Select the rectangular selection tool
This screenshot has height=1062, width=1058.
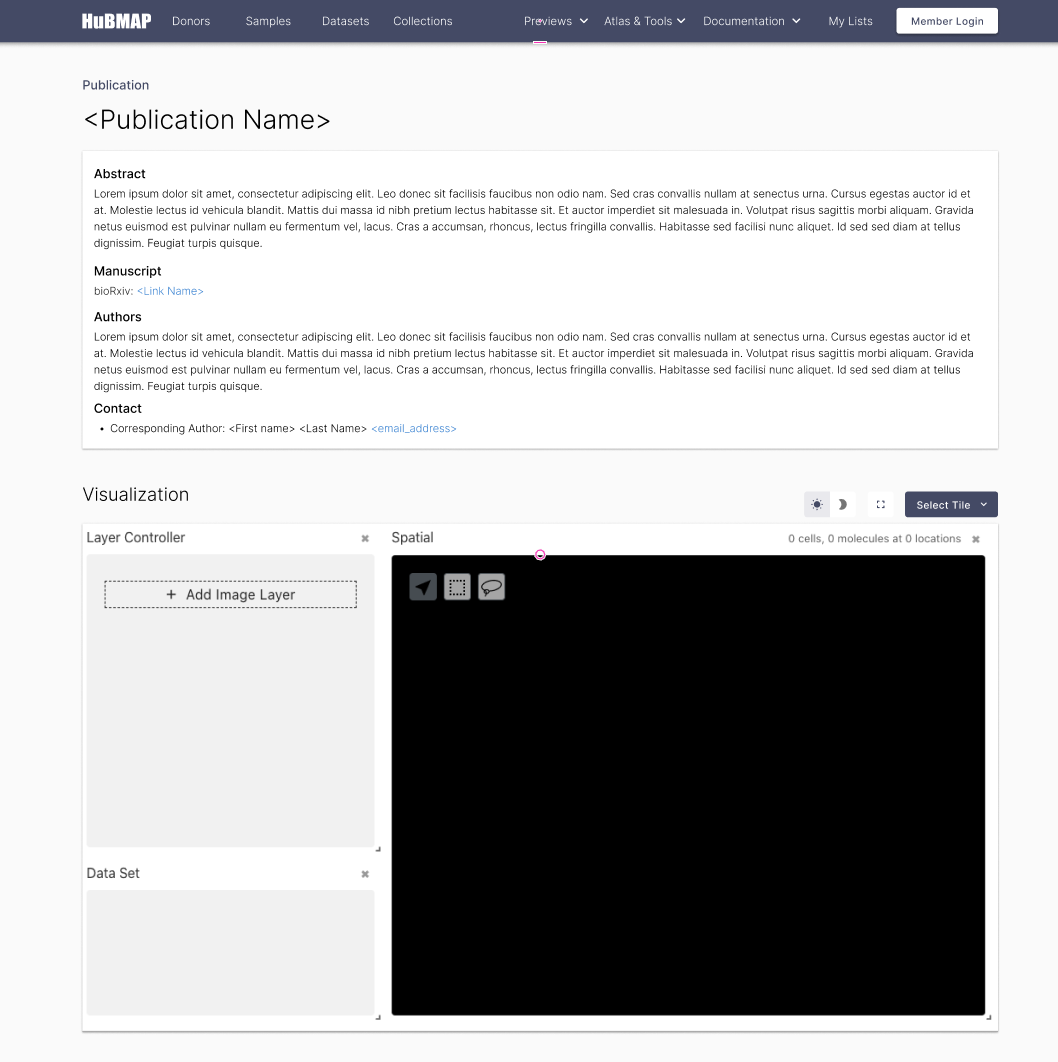point(456,587)
